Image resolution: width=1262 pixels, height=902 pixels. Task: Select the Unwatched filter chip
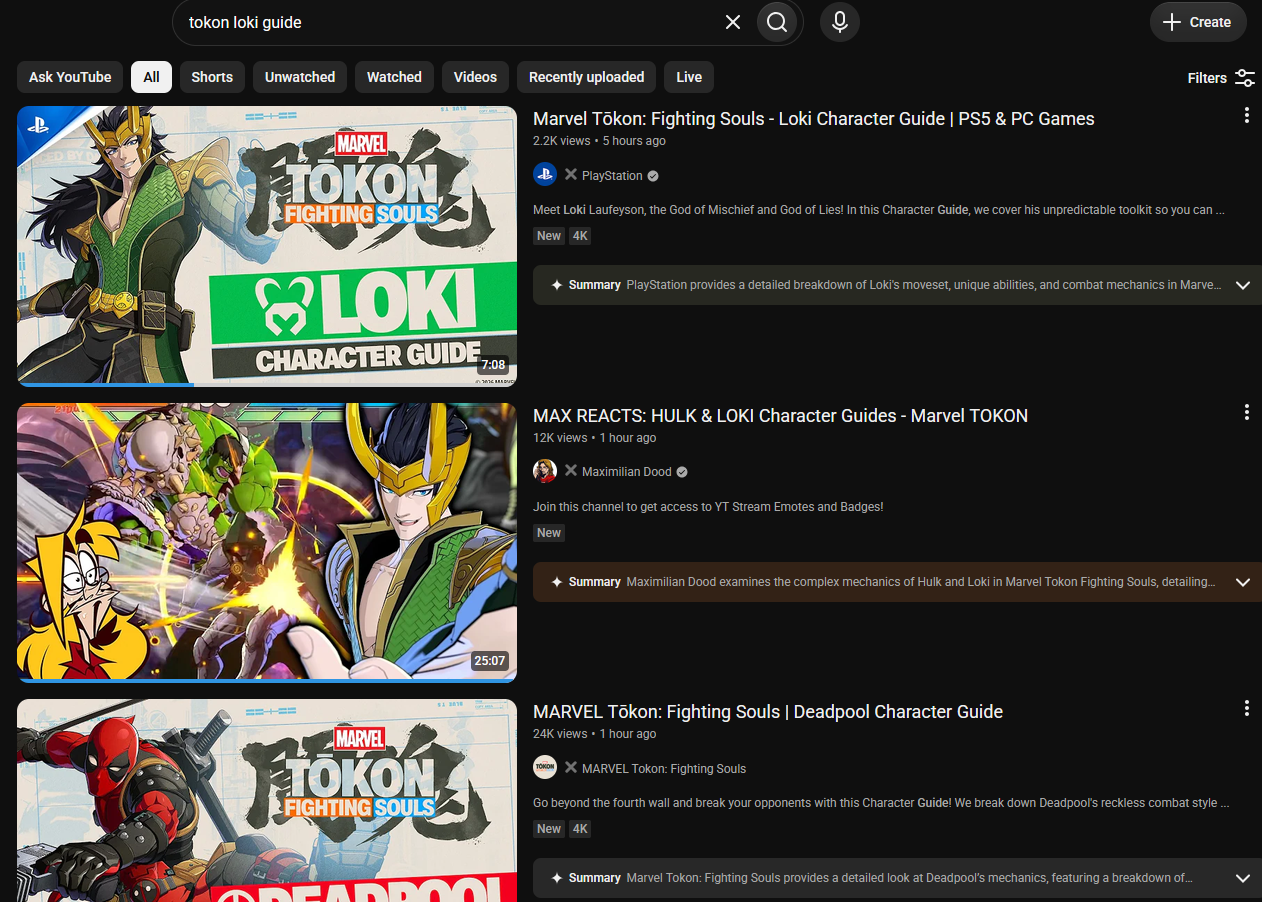(x=300, y=77)
